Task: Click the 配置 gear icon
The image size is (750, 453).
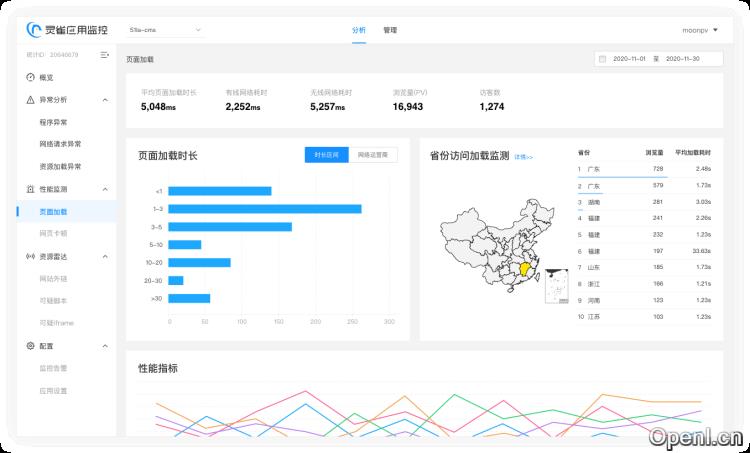Action: point(30,346)
